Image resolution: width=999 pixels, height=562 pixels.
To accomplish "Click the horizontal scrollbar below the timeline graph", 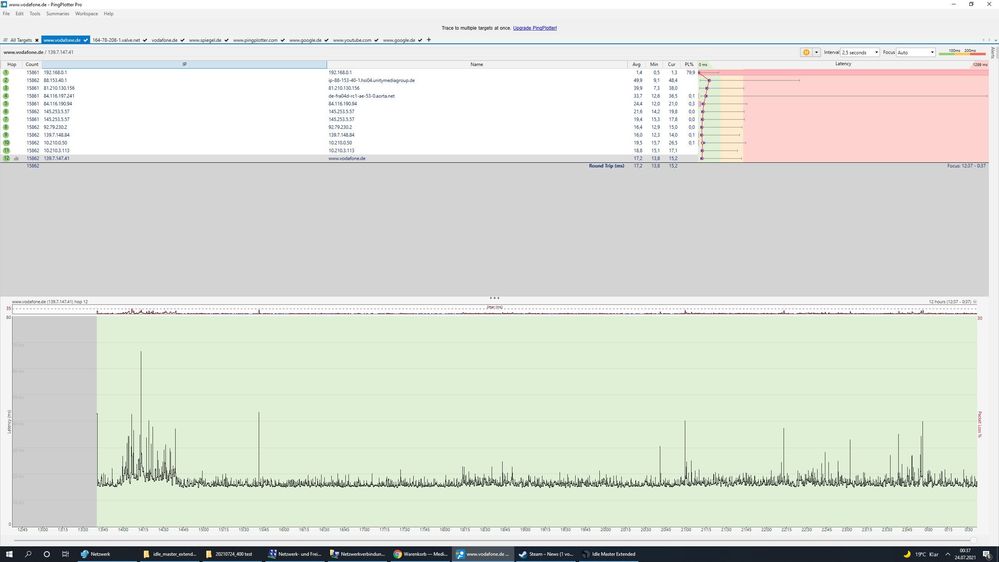I will click(494, 539).
